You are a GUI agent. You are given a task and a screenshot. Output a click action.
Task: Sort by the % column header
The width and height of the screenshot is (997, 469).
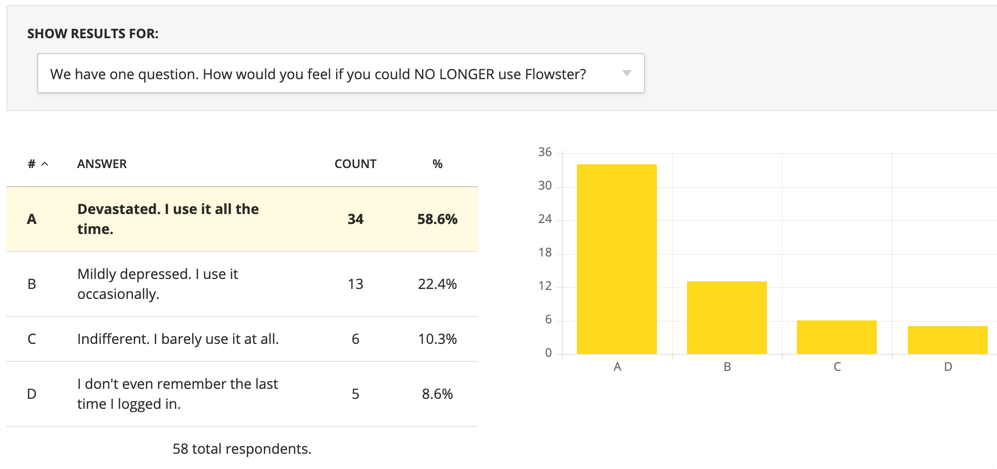tap(437, 164)
